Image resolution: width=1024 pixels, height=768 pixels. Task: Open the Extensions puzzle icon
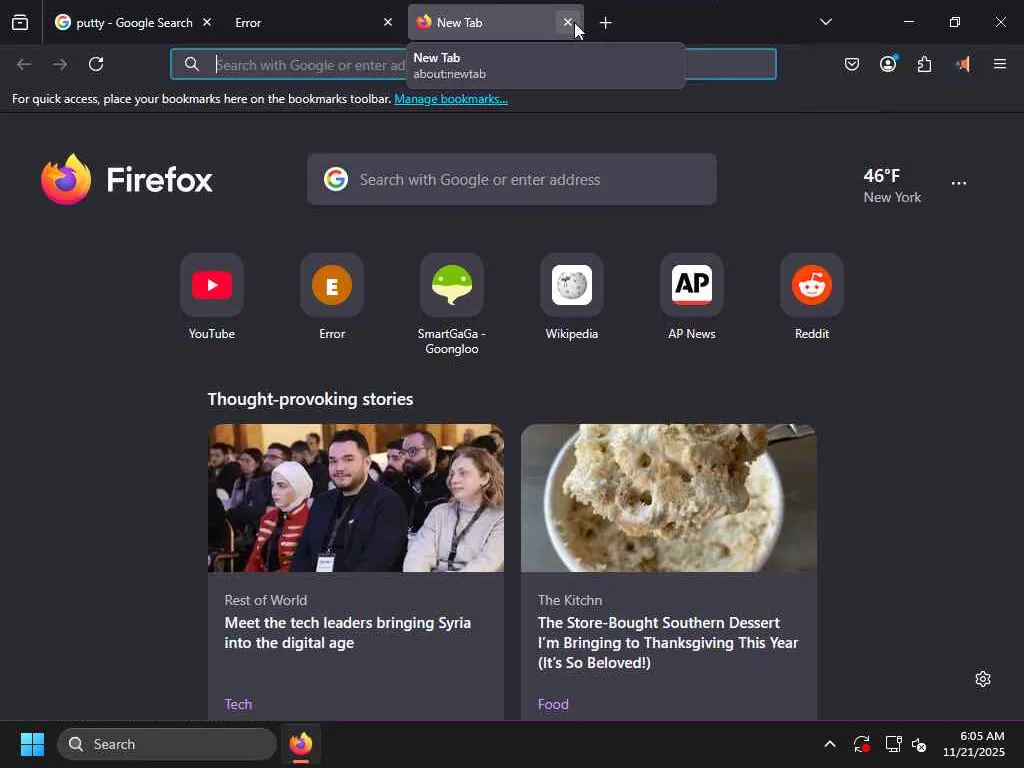pos(924,64)
